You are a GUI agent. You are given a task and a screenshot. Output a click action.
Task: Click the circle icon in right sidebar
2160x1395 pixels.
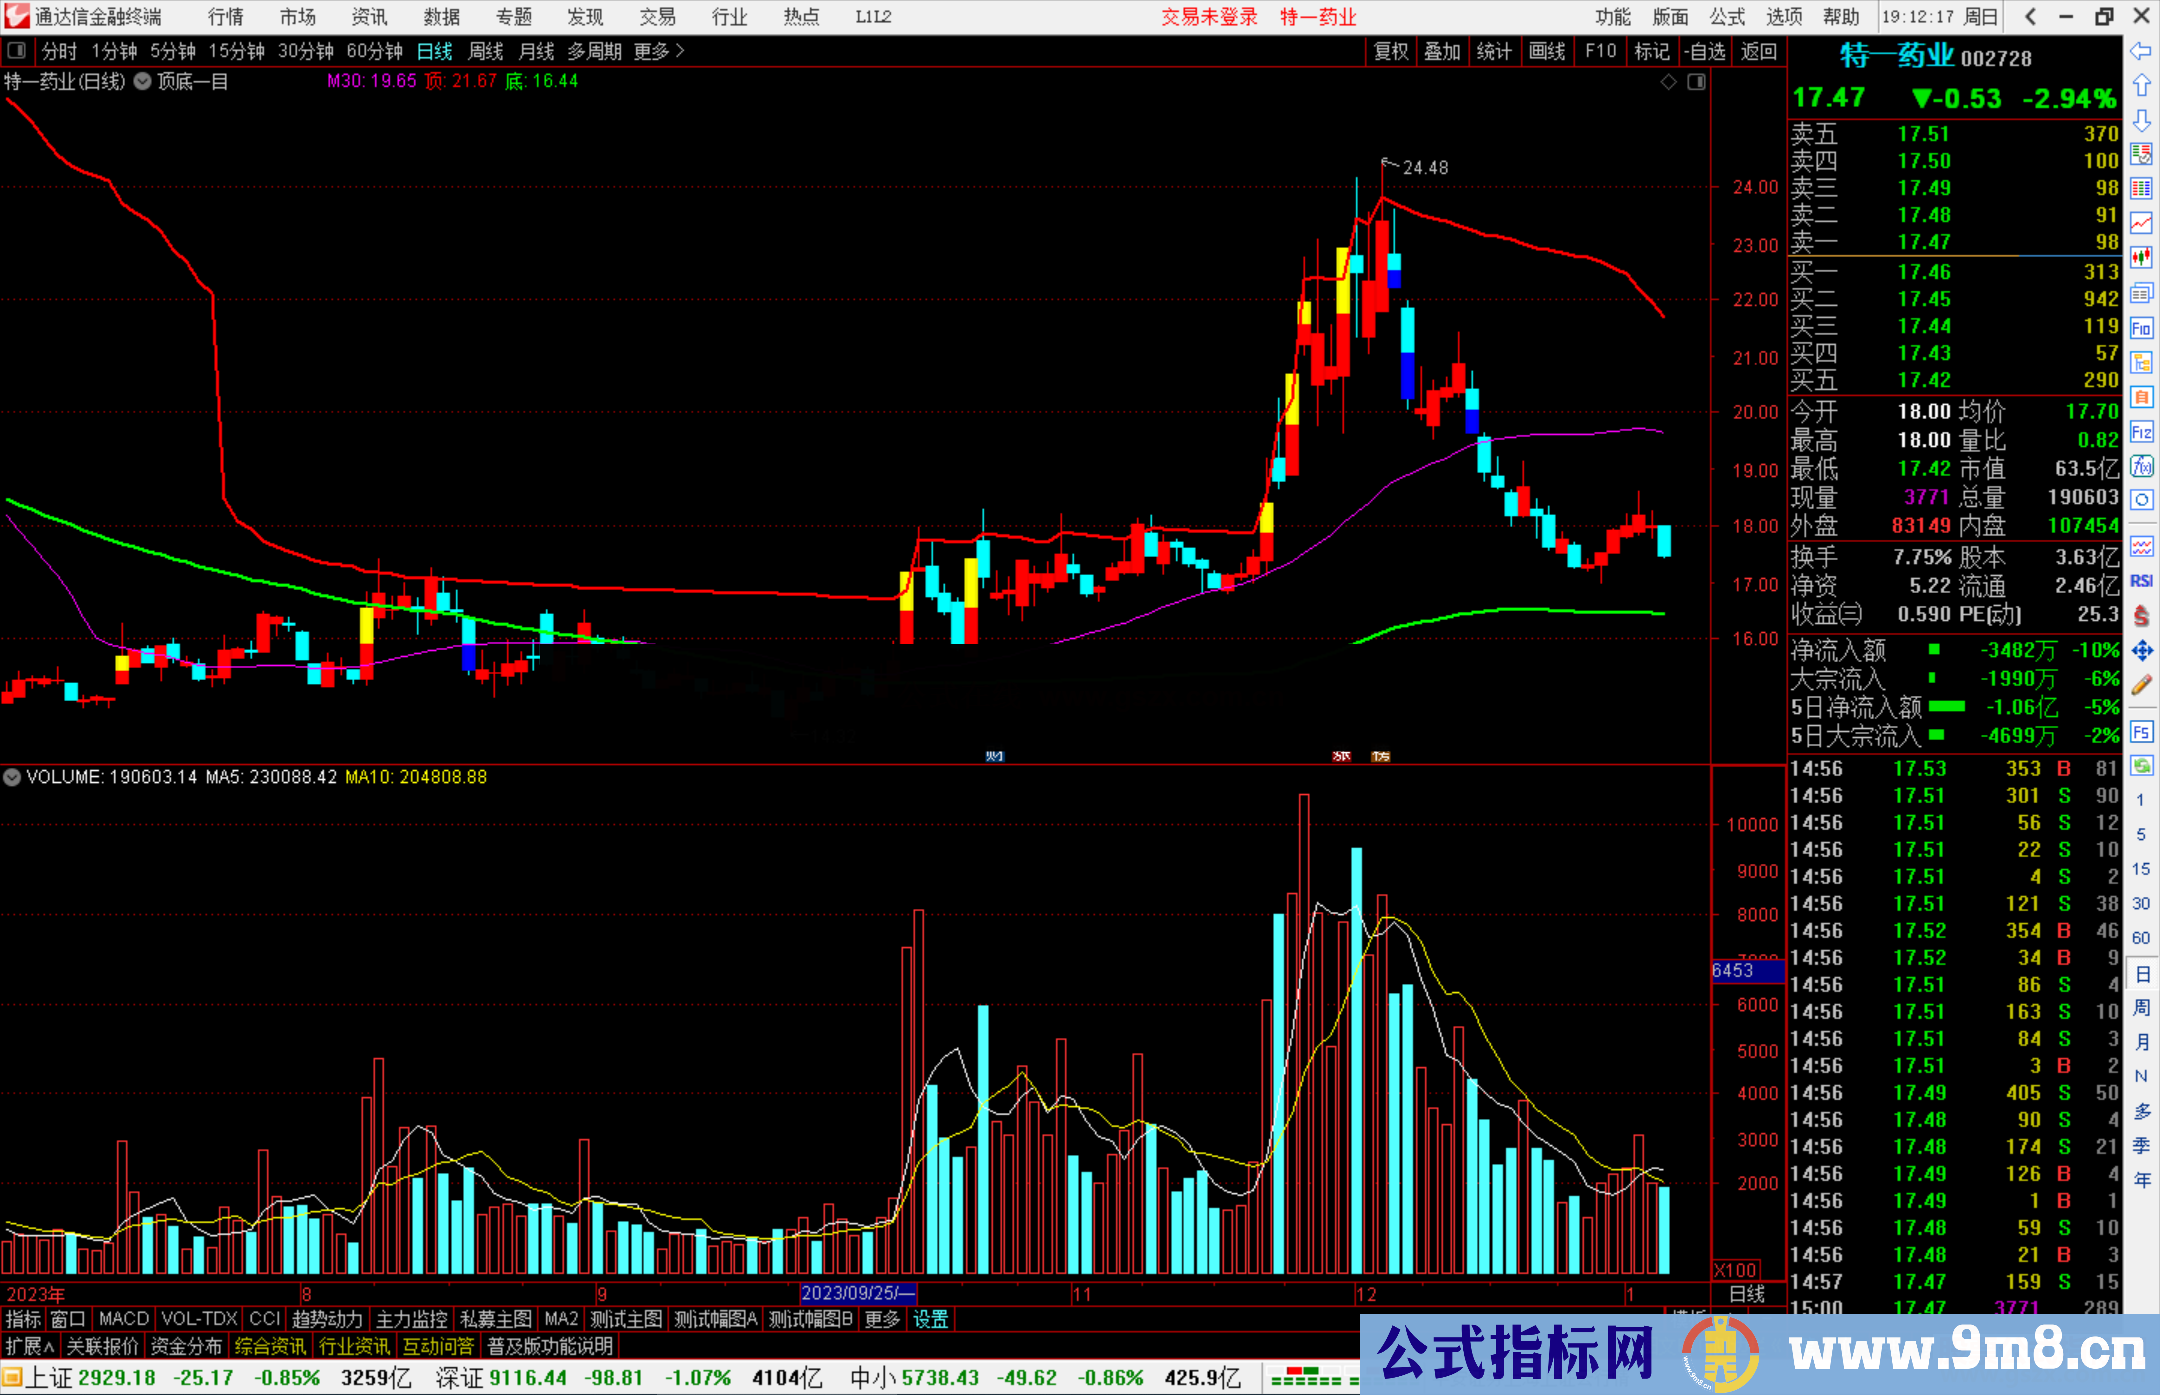click(2141, 500)
